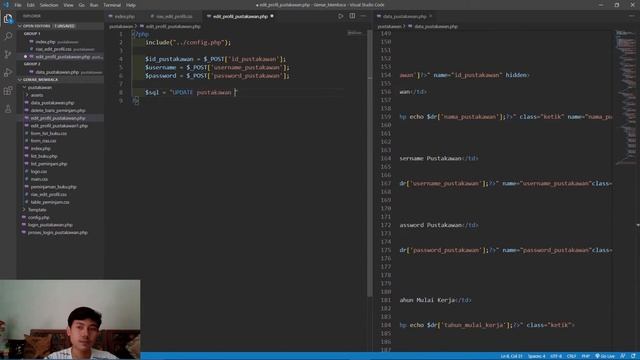
Task: Switch to the nav_edit_profil.css editor tab
Action: (174, 16)
